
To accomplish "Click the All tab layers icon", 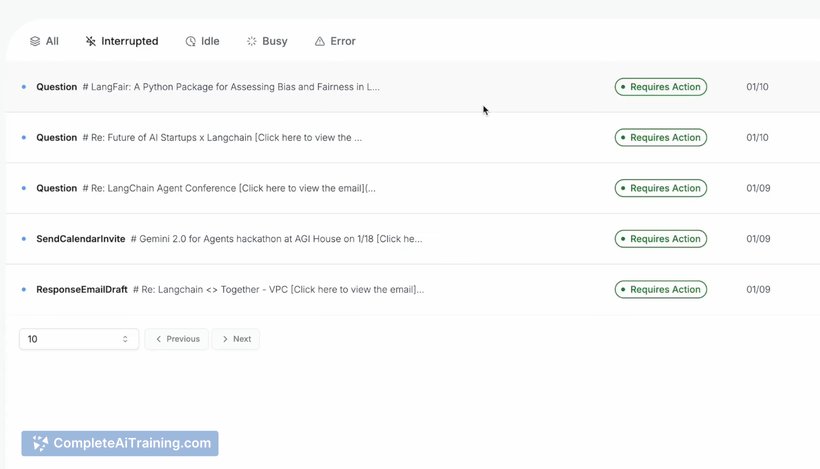I will [x=35, y=41].
